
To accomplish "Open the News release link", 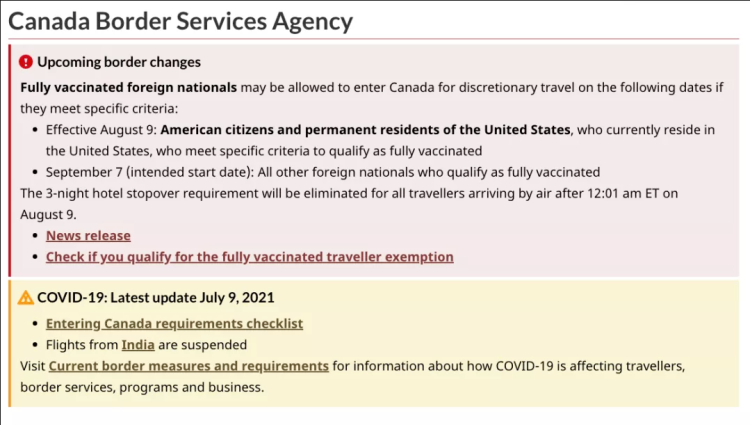I will 88,236.
